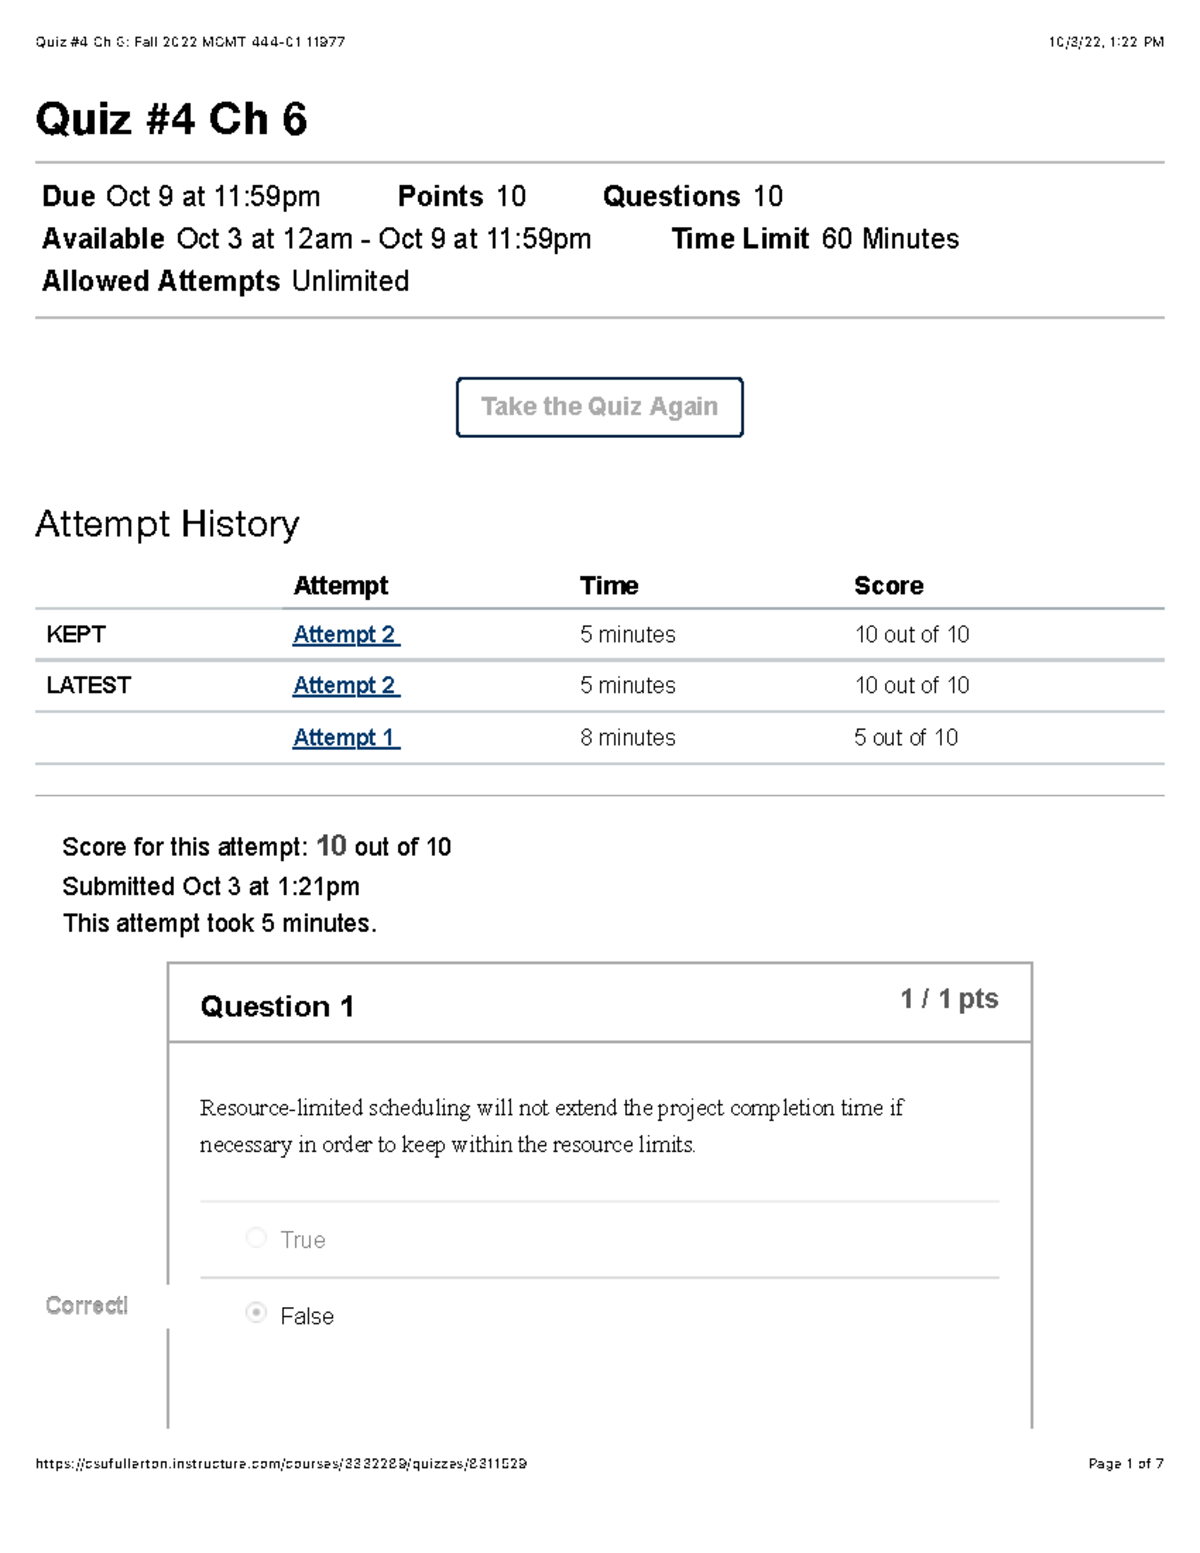Click the Quiz #4 Ch 6 title
1200x1553 pixels.
coord(171,119)
